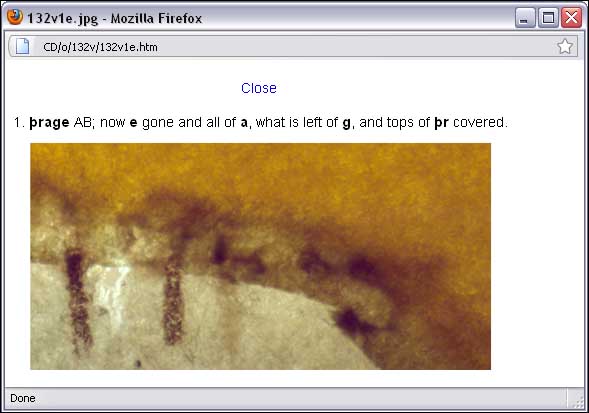Click the bold letter g in the note

pos(346,123)
